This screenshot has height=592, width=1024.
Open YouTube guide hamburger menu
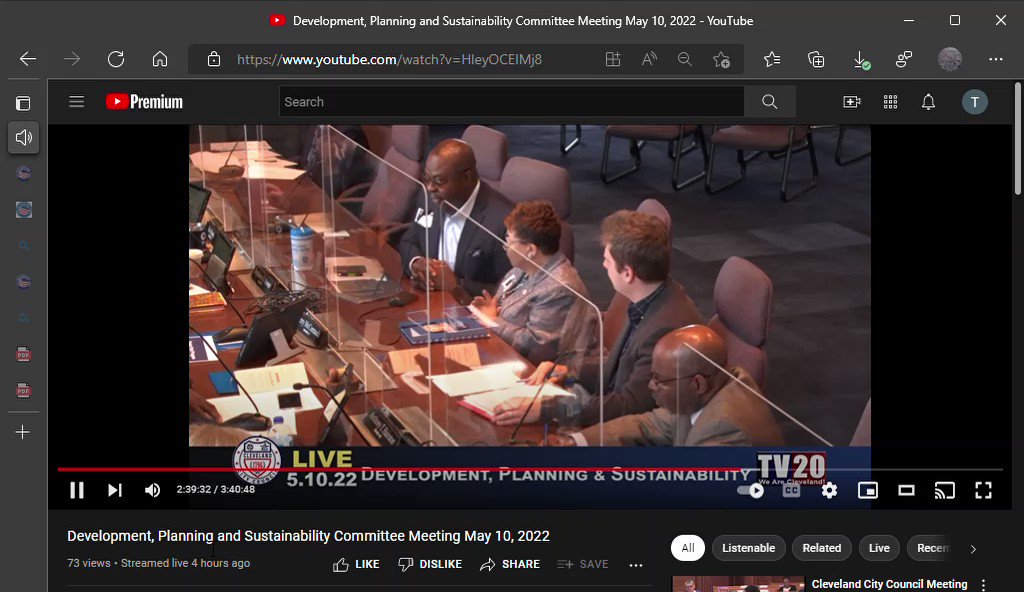pos(76,101)
